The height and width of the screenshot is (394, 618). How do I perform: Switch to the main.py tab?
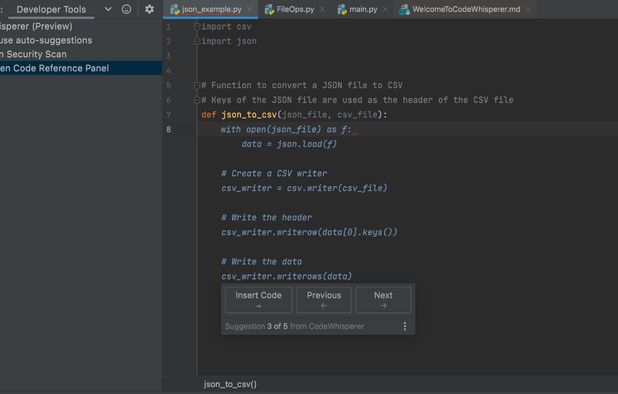pyautogui.click(x=363, y=9)
